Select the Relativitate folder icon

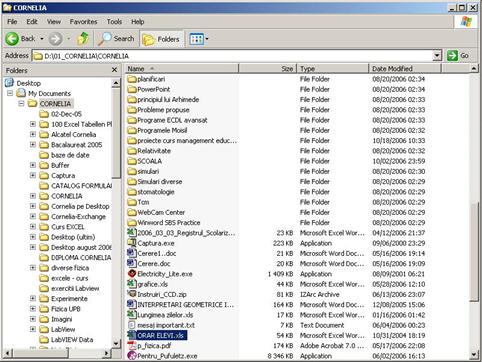[x=132, y=151]
